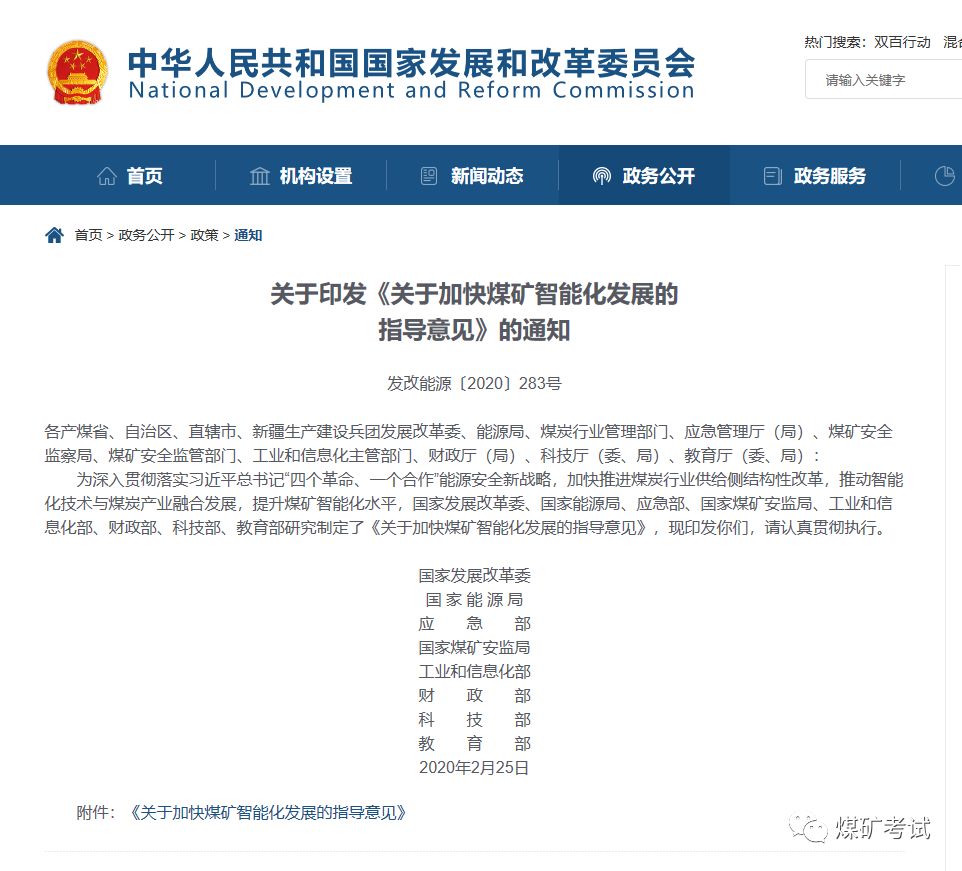Click the 政务公开 breadcrumb link
The width and height of the screenshot is (962, 871).
pos(147,235)
